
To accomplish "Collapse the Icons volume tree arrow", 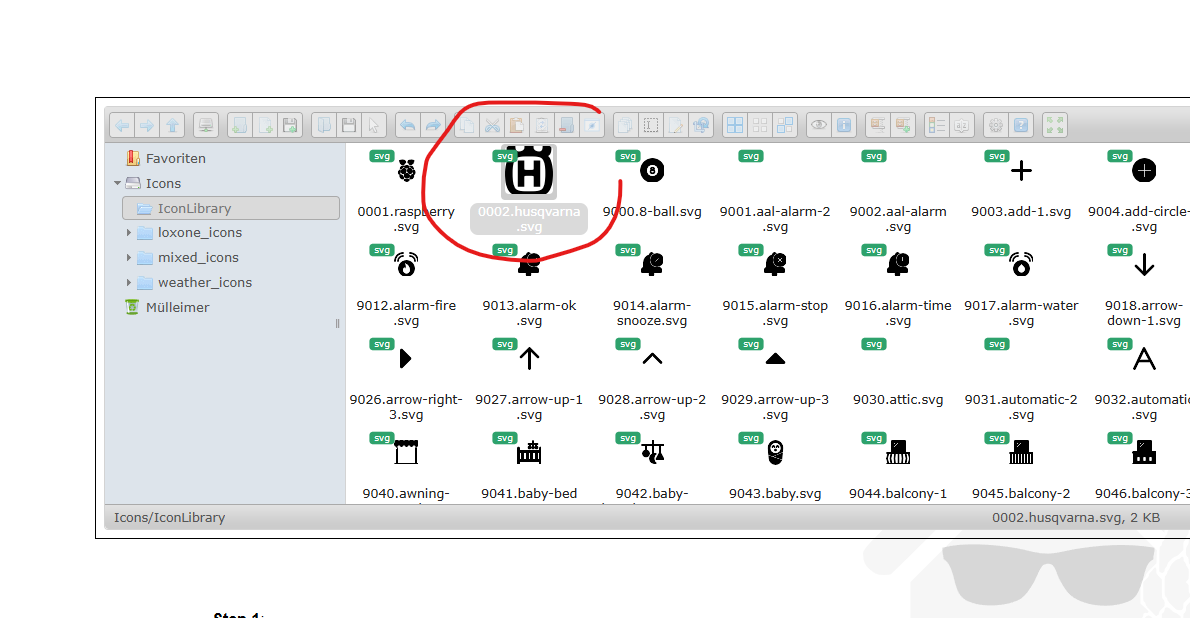I will pos(117,183).
